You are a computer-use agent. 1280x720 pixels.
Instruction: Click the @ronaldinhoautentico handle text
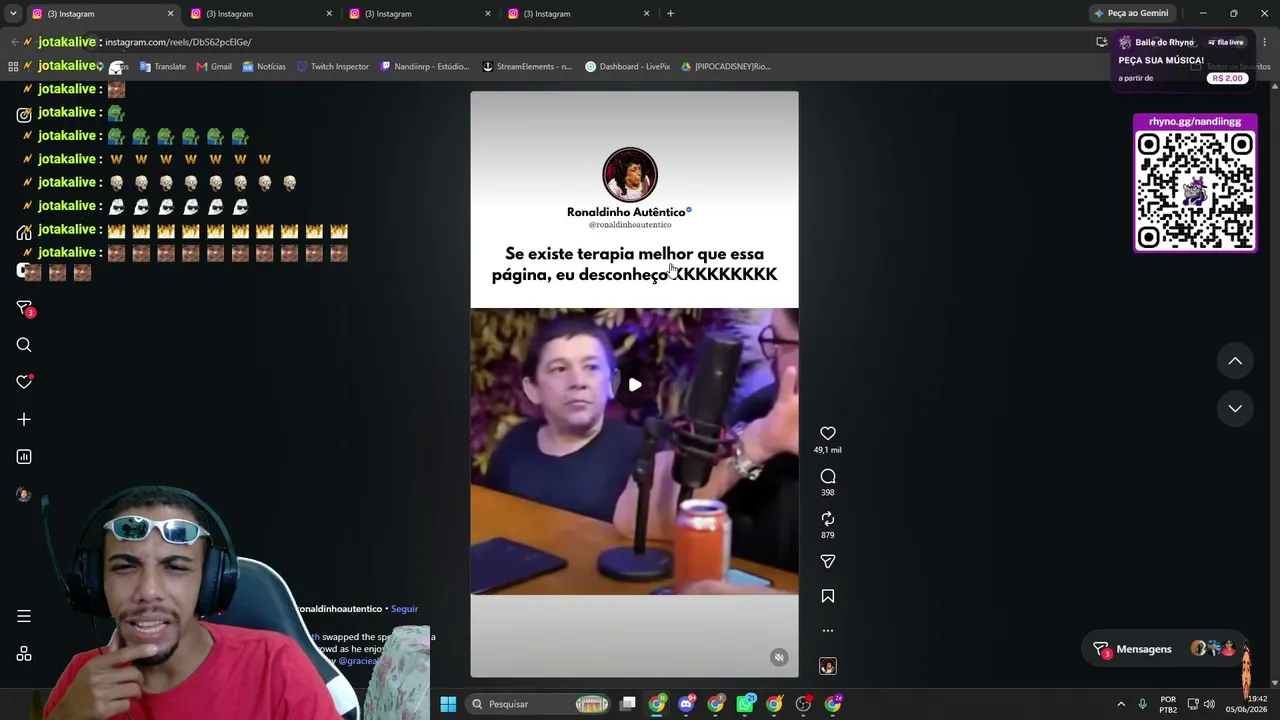pos(630,225)
